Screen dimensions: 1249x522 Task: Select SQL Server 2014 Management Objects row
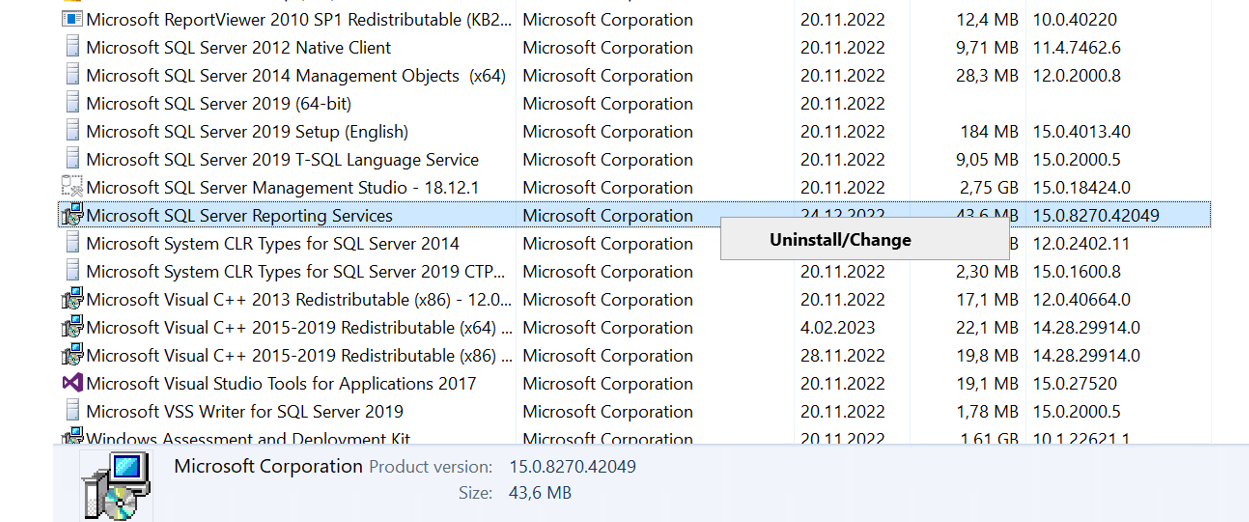pos(634,75)
